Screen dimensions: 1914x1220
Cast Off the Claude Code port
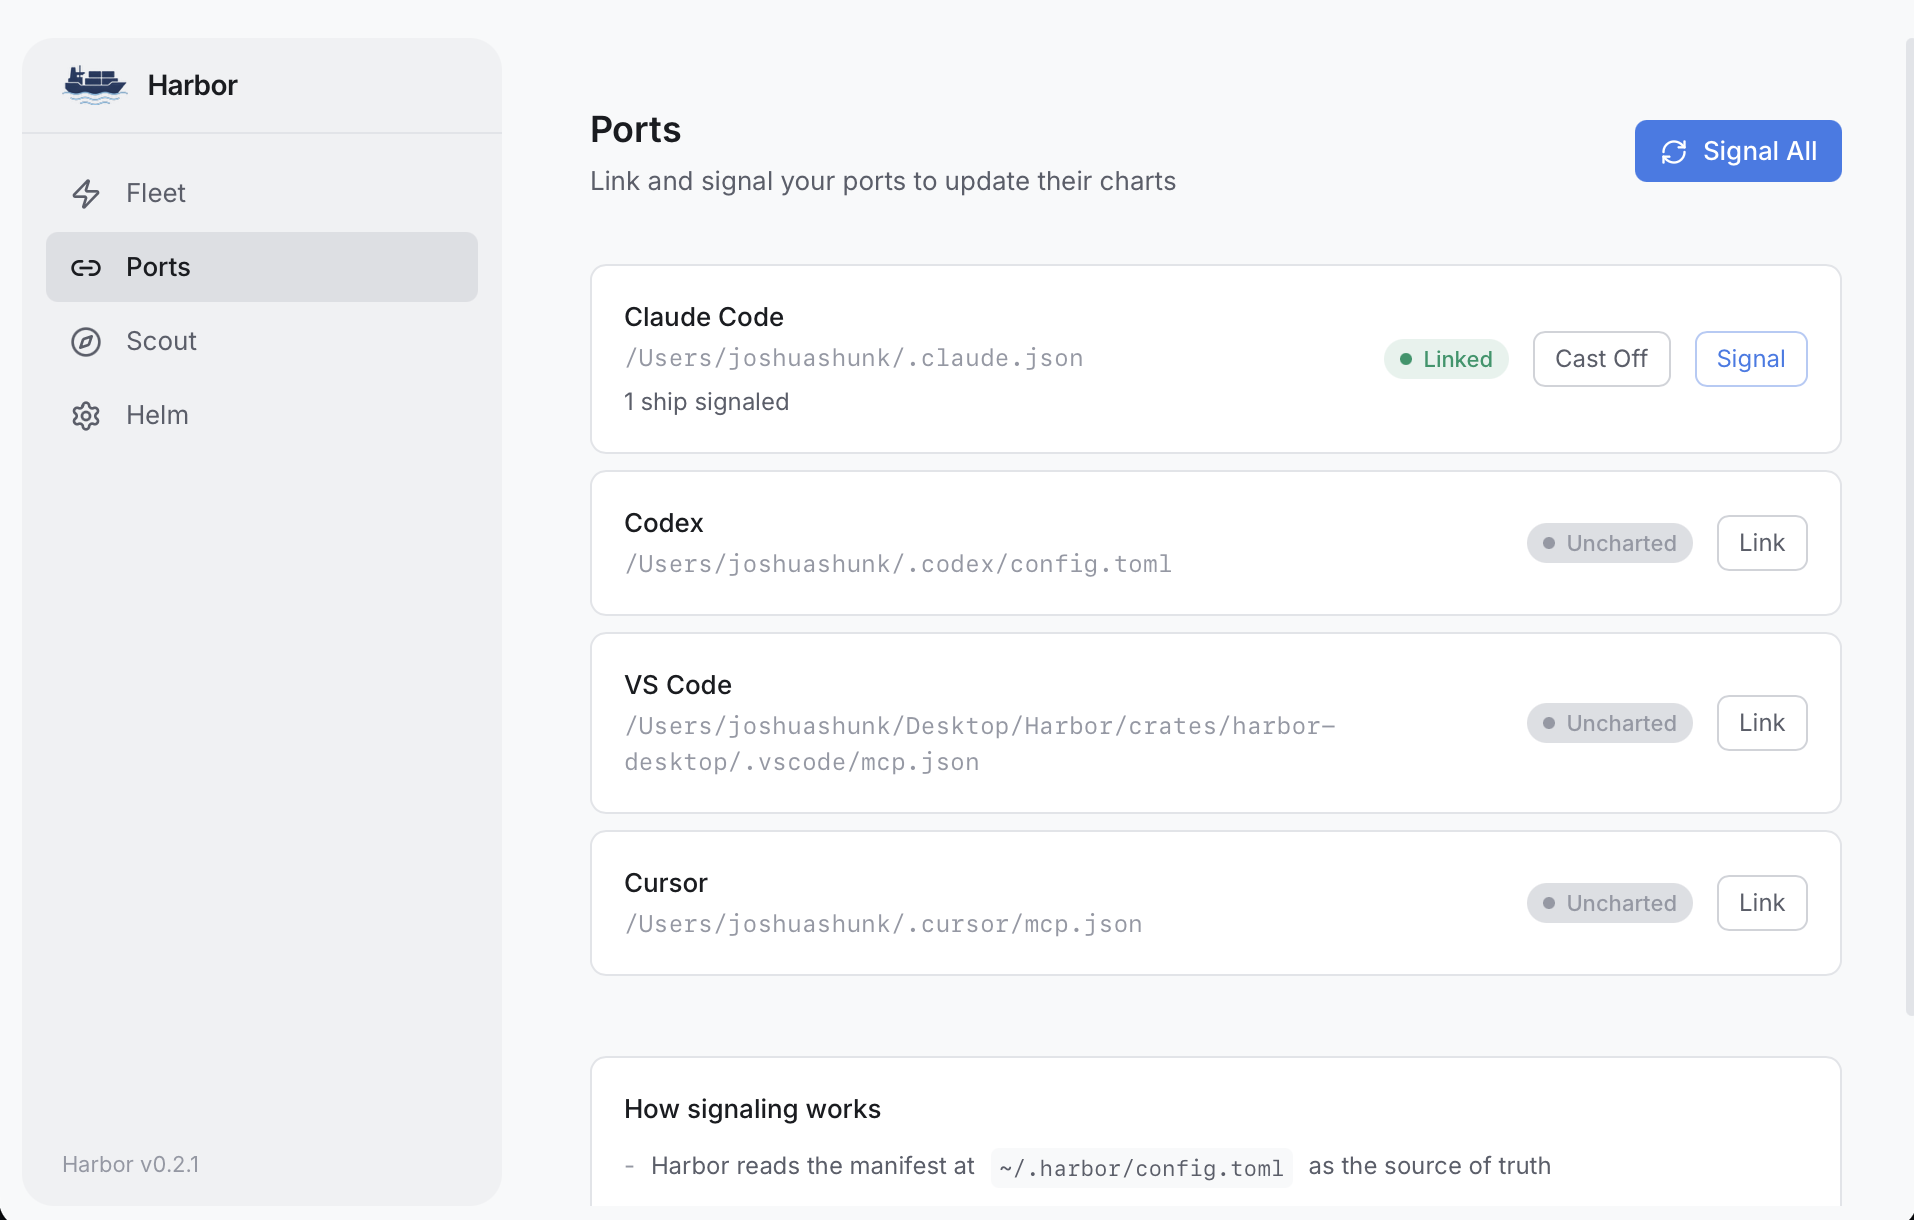(1600, 359)
